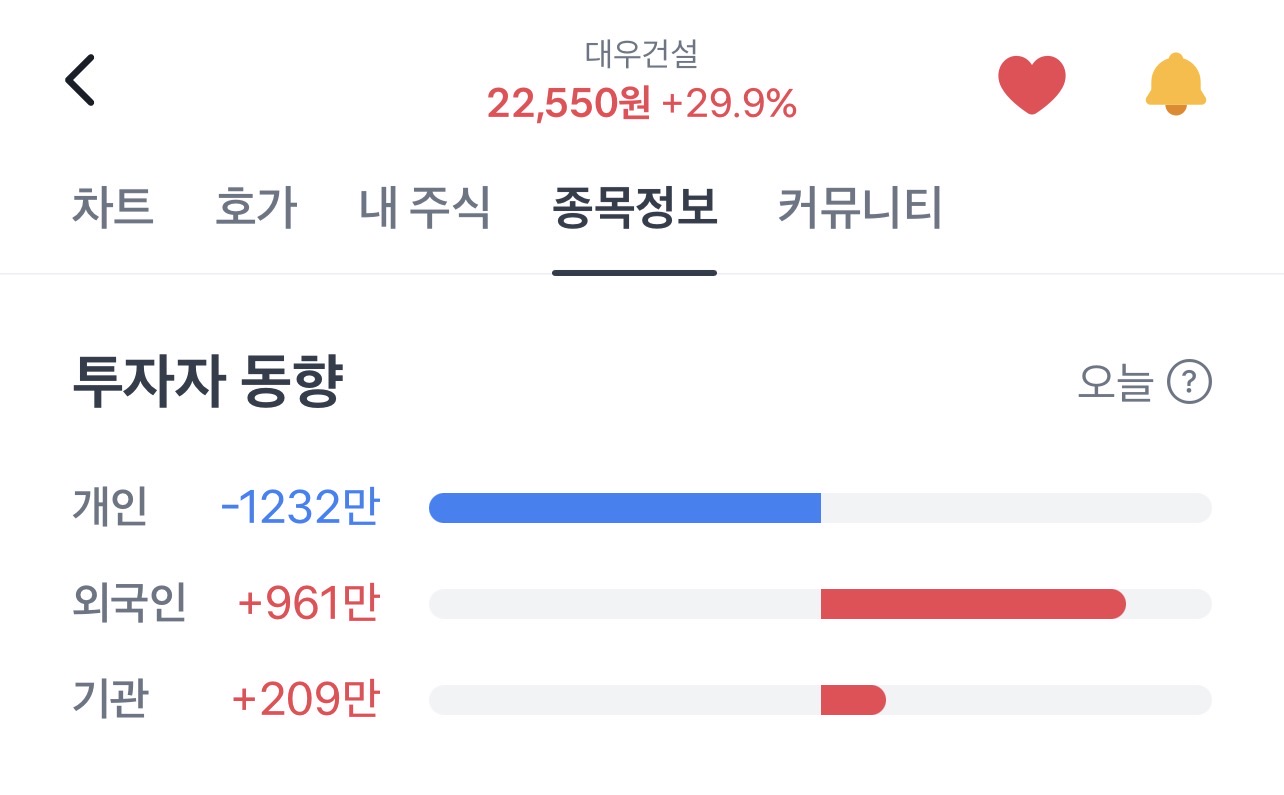Open the 호가 tab
The height and width of the screenshot is (795, 1284).
tap(256, 209)
